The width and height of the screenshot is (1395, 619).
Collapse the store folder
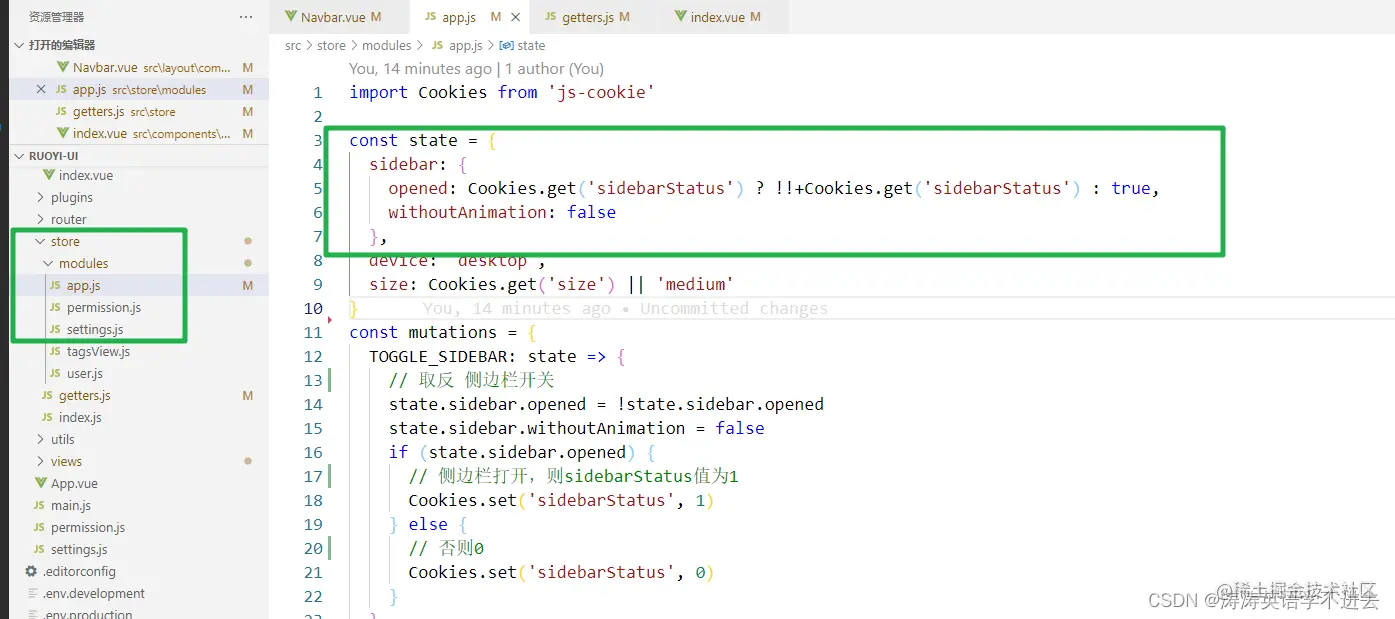(65, 241)
